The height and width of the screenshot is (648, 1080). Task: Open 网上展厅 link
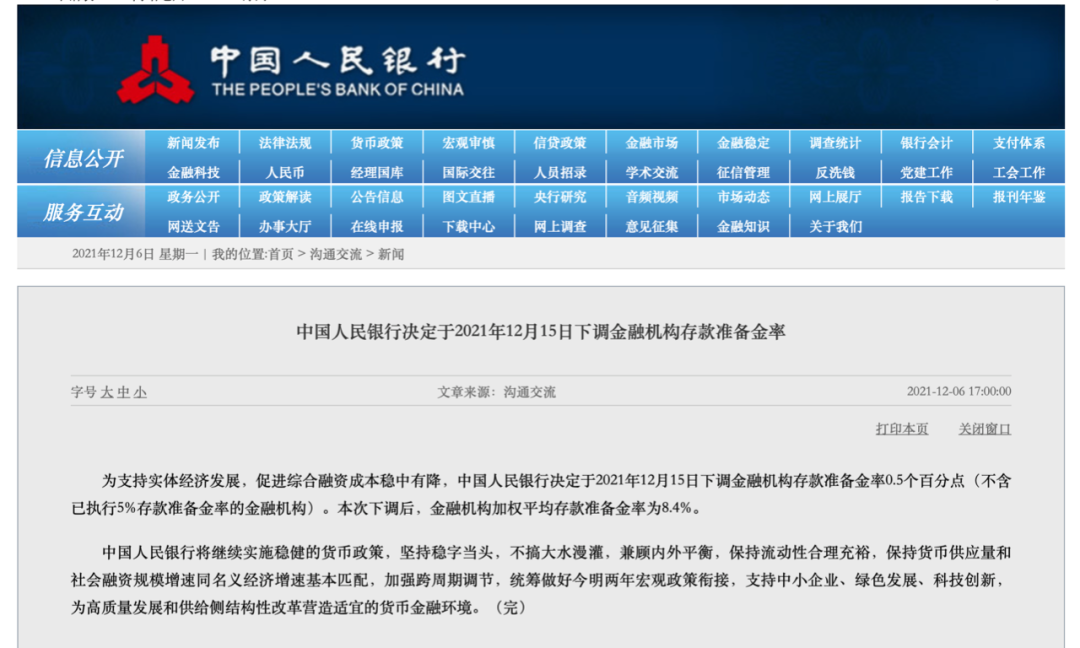[835, 197]
